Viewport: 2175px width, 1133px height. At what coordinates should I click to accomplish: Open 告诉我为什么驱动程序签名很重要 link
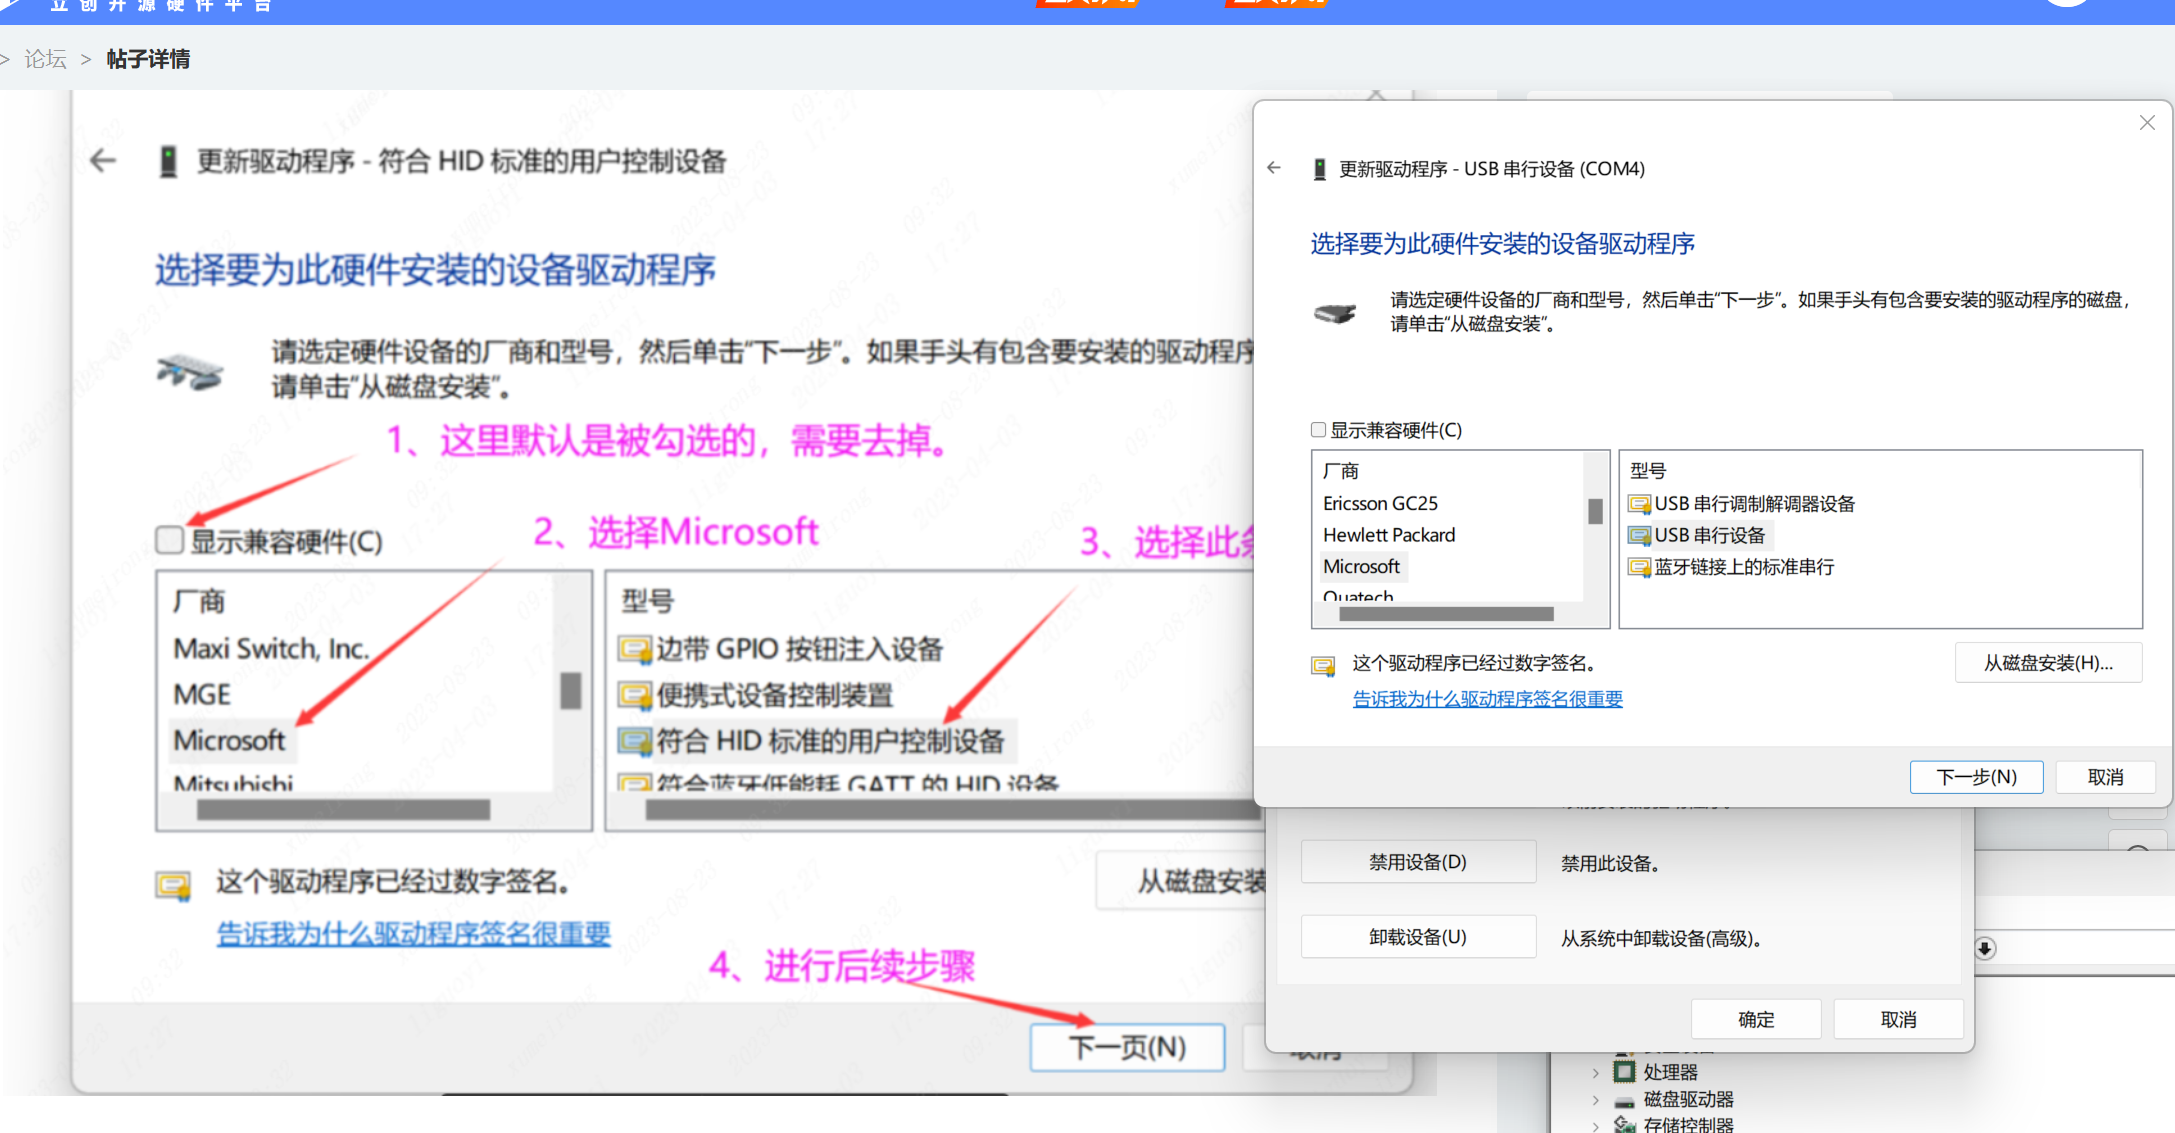click(1487, 699)
